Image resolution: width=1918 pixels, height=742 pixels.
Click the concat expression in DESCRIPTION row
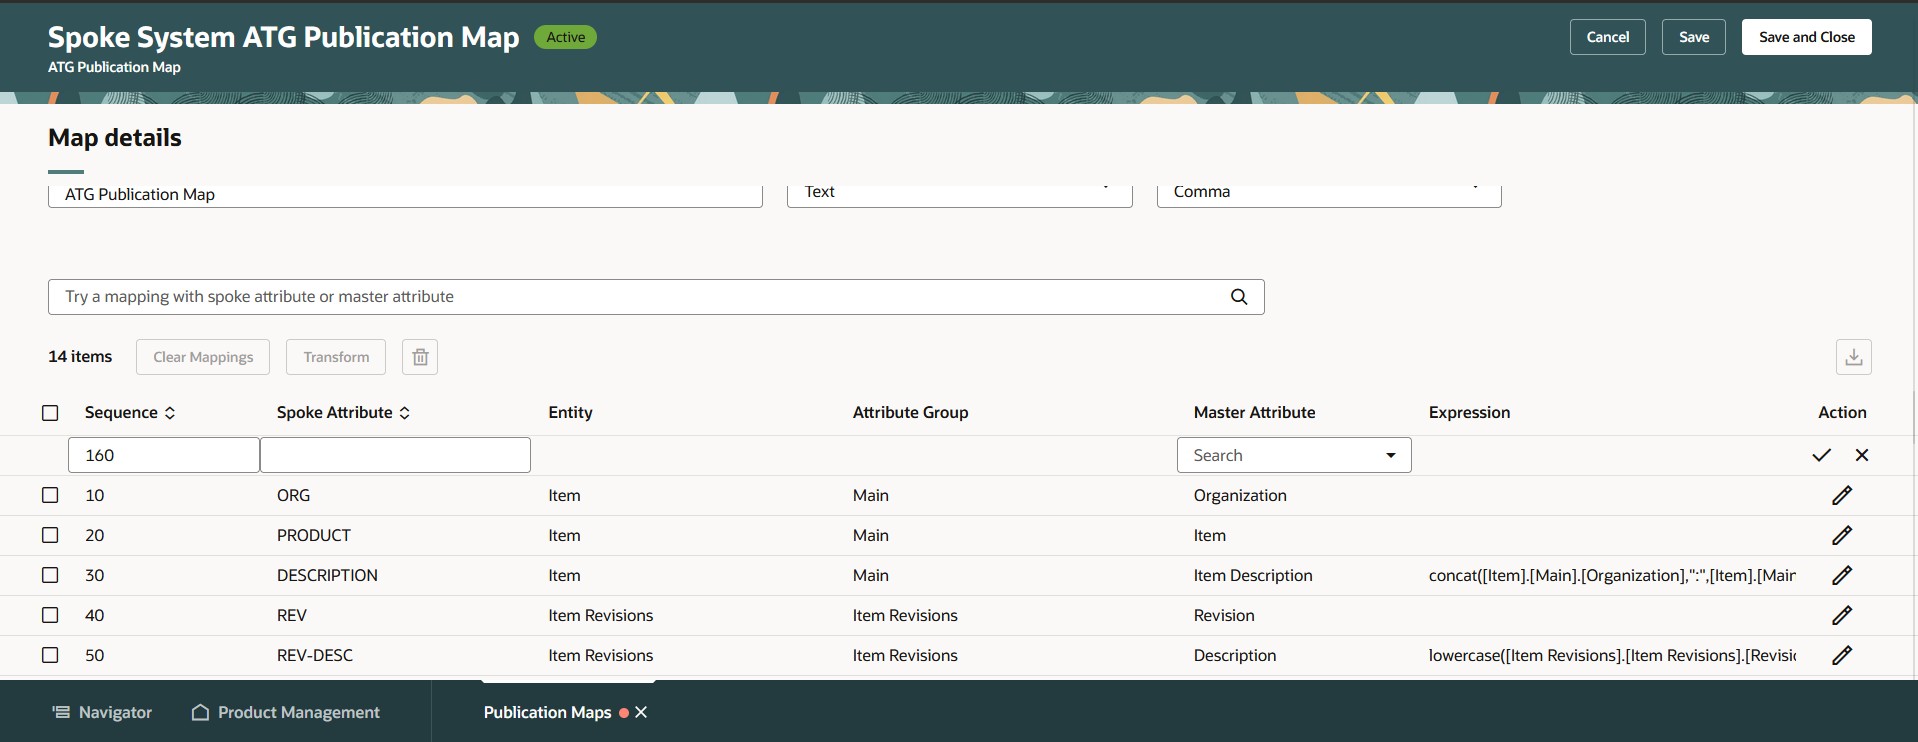click(1612, 575)
